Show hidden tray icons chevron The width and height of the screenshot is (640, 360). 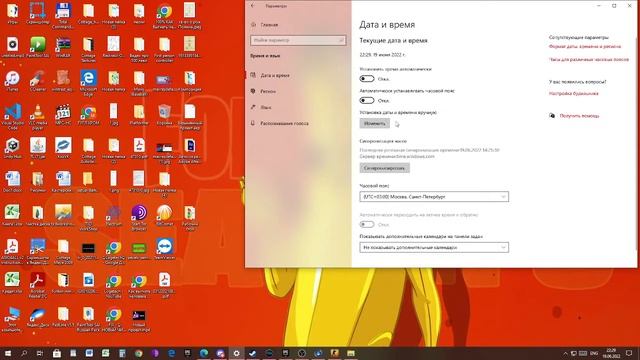coord(565,353)
